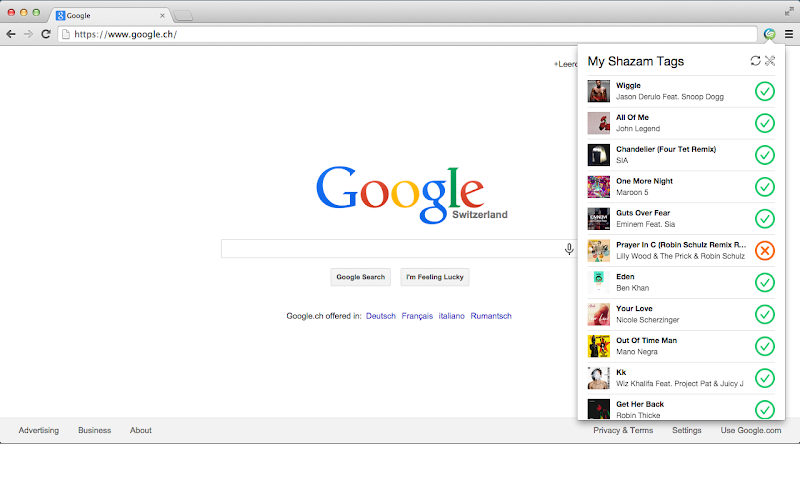The image size is (800, 500).
Task: Go back to previous page
Action: coord(11,34)
